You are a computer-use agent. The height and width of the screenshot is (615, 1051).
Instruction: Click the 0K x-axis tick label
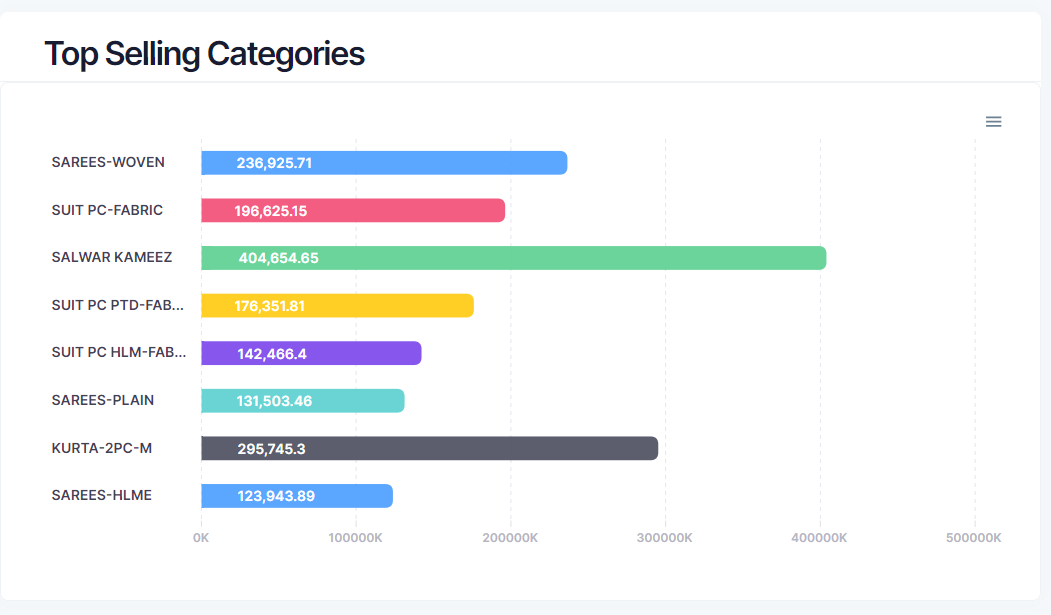tap(201, 538)
